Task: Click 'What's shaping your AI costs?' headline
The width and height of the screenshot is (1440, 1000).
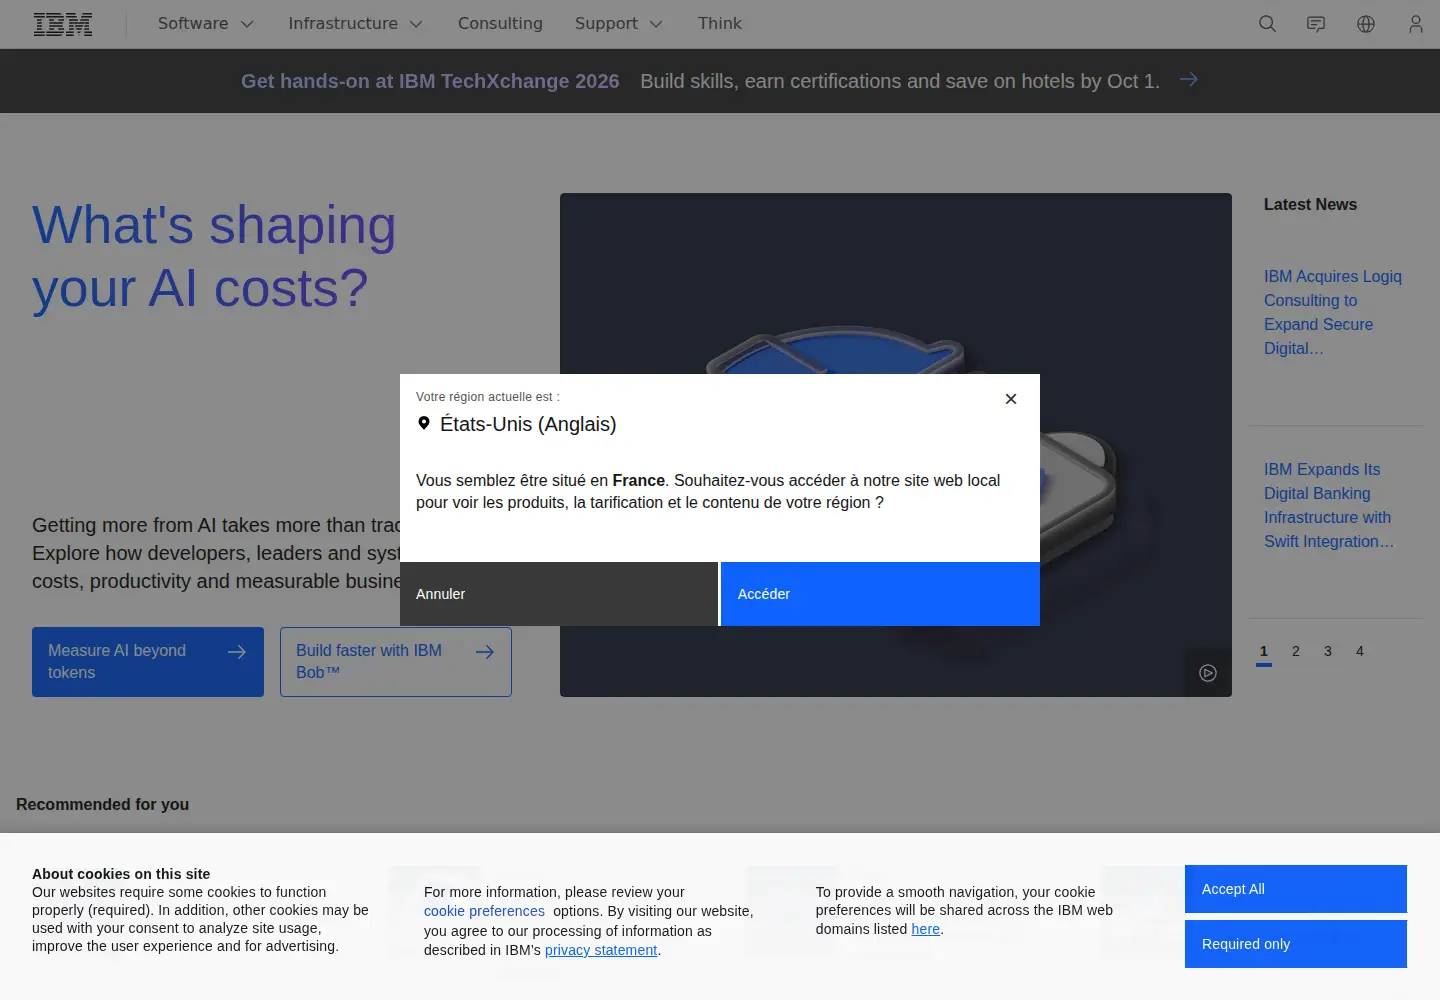Action: pyautogui.click(x=214, y=257)
